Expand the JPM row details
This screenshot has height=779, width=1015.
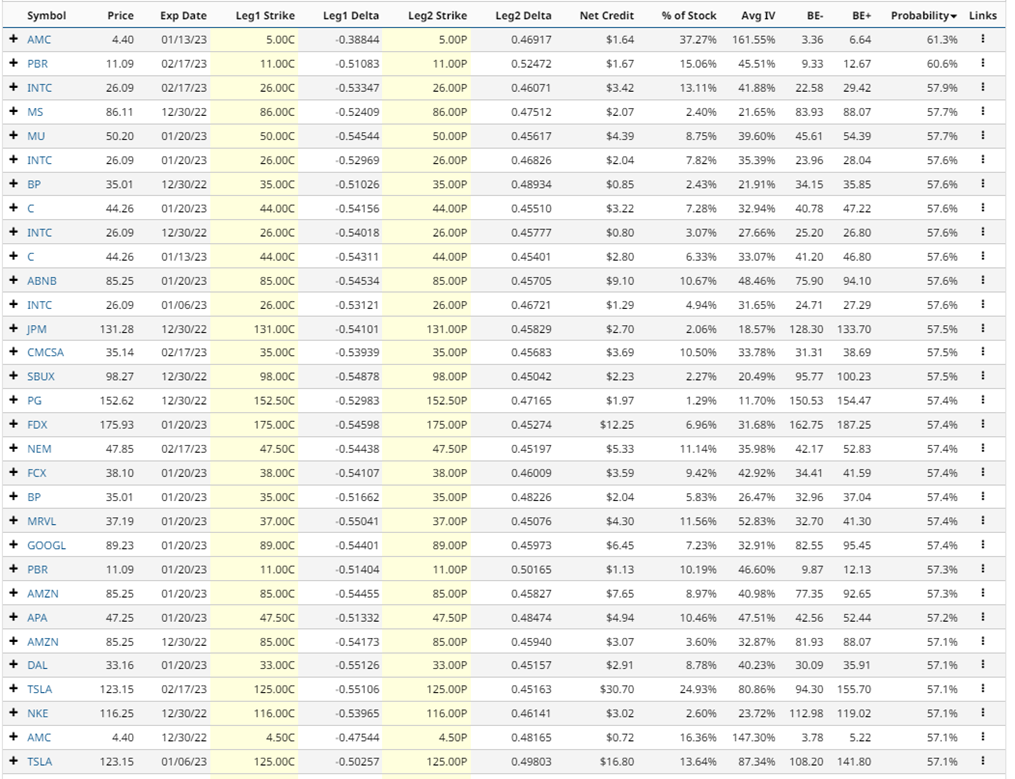(x=14, y=328)
